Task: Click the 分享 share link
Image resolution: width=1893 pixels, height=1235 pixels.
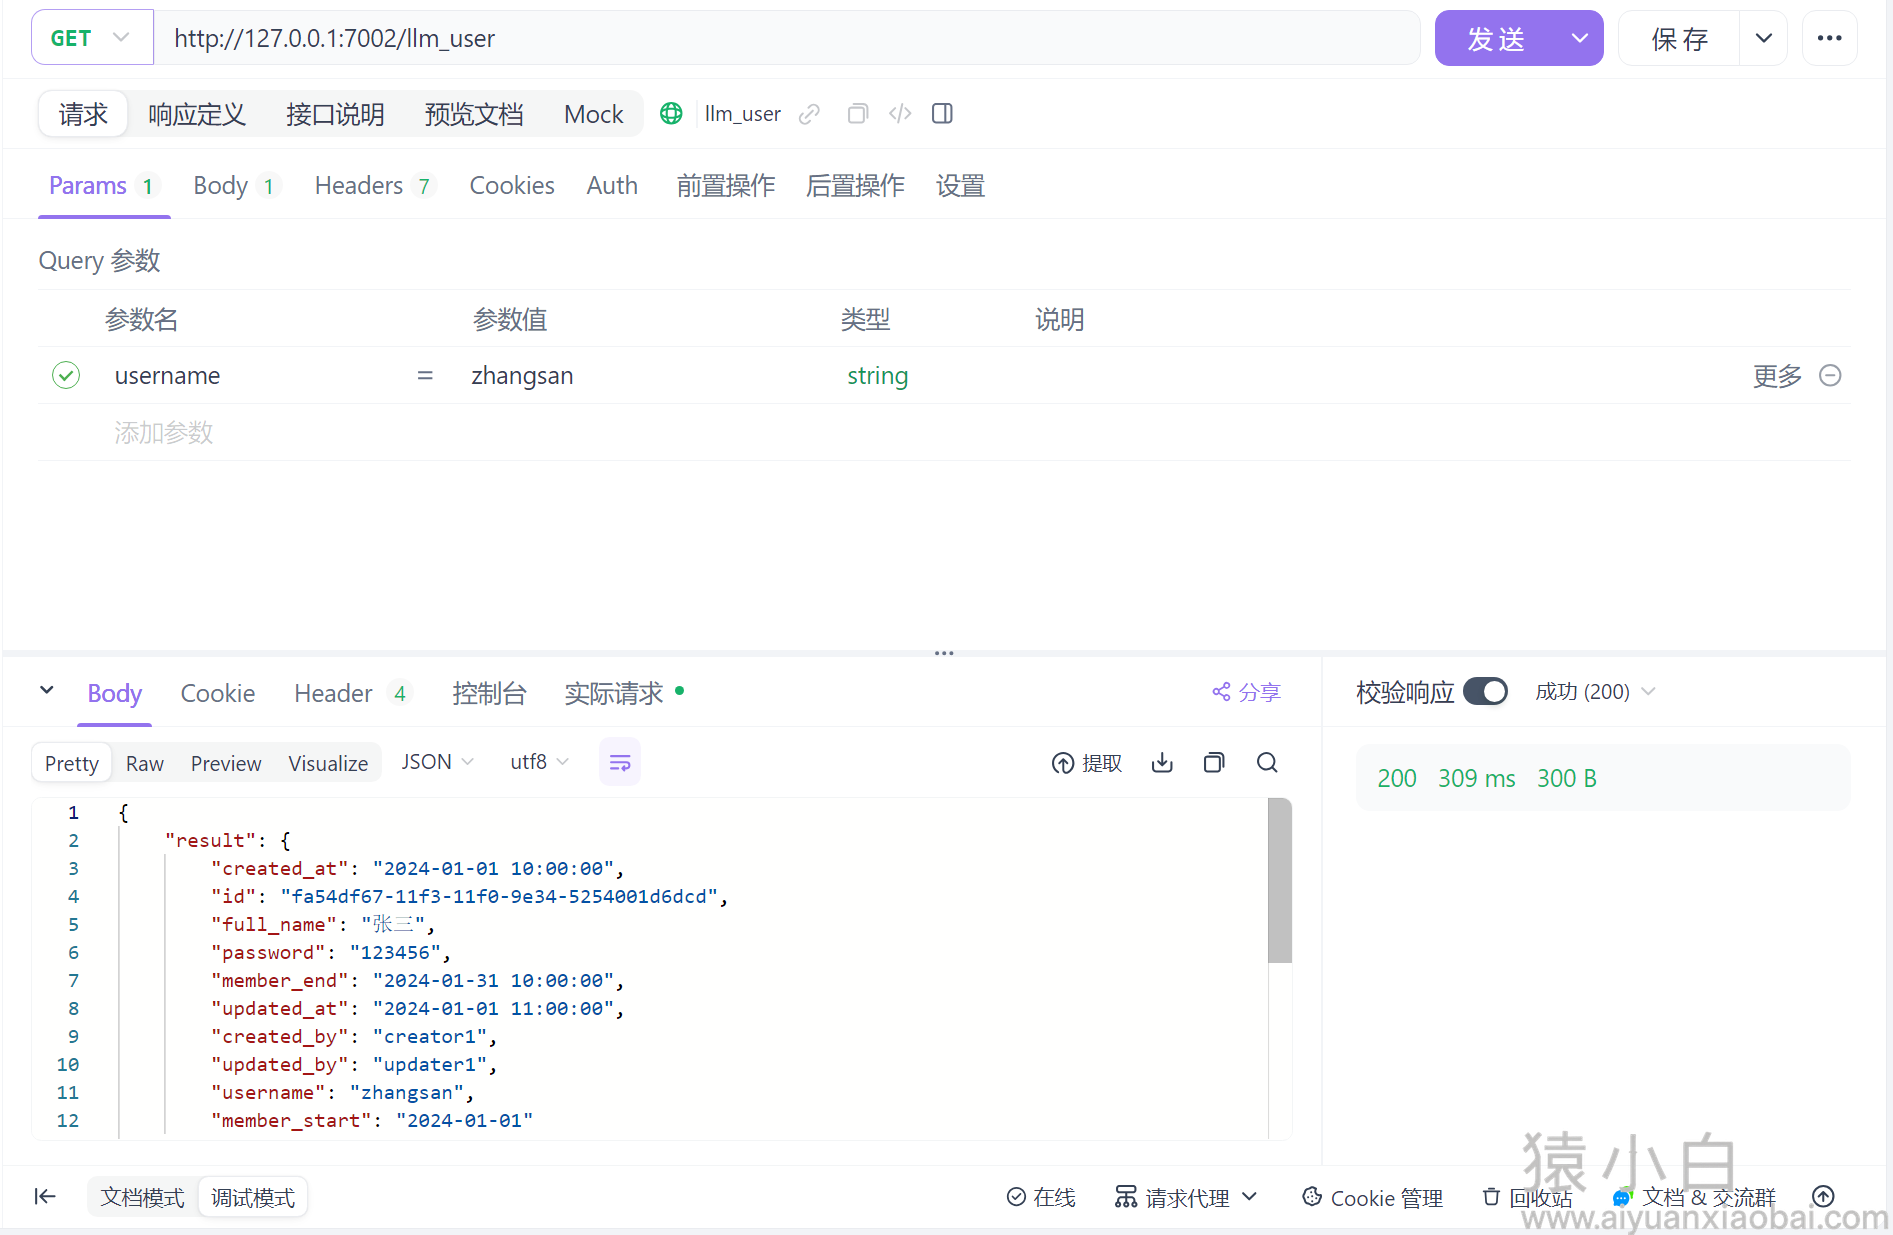Action: click(x=1246, y=692)
